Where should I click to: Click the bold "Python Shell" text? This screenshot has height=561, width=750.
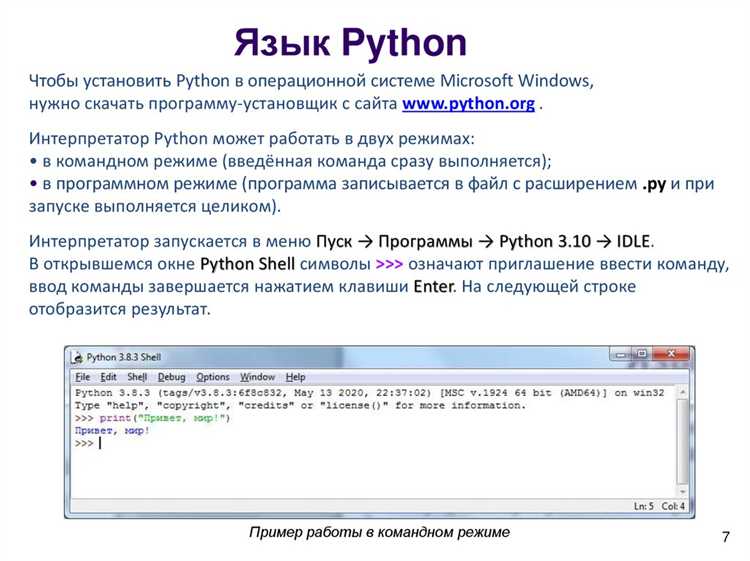click(247, 264)
